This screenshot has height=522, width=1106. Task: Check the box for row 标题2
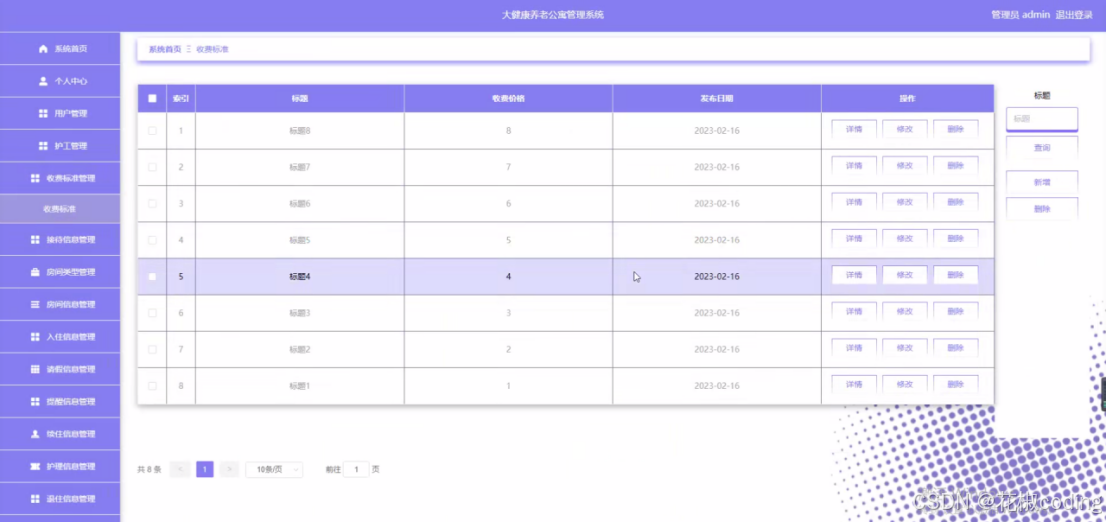coord(152,349)
